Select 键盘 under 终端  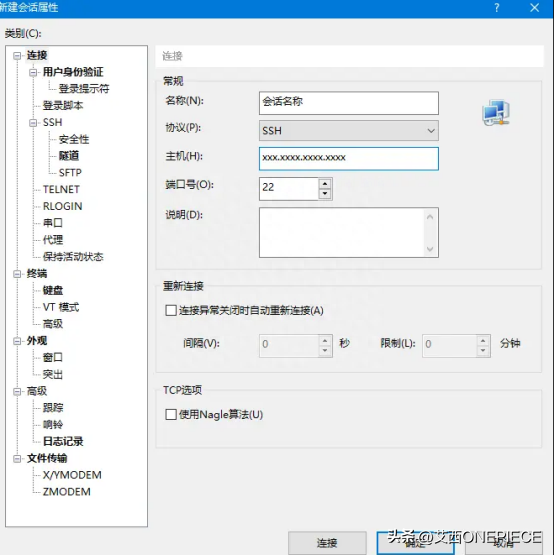pyautogui.click(x=52, y=290)
